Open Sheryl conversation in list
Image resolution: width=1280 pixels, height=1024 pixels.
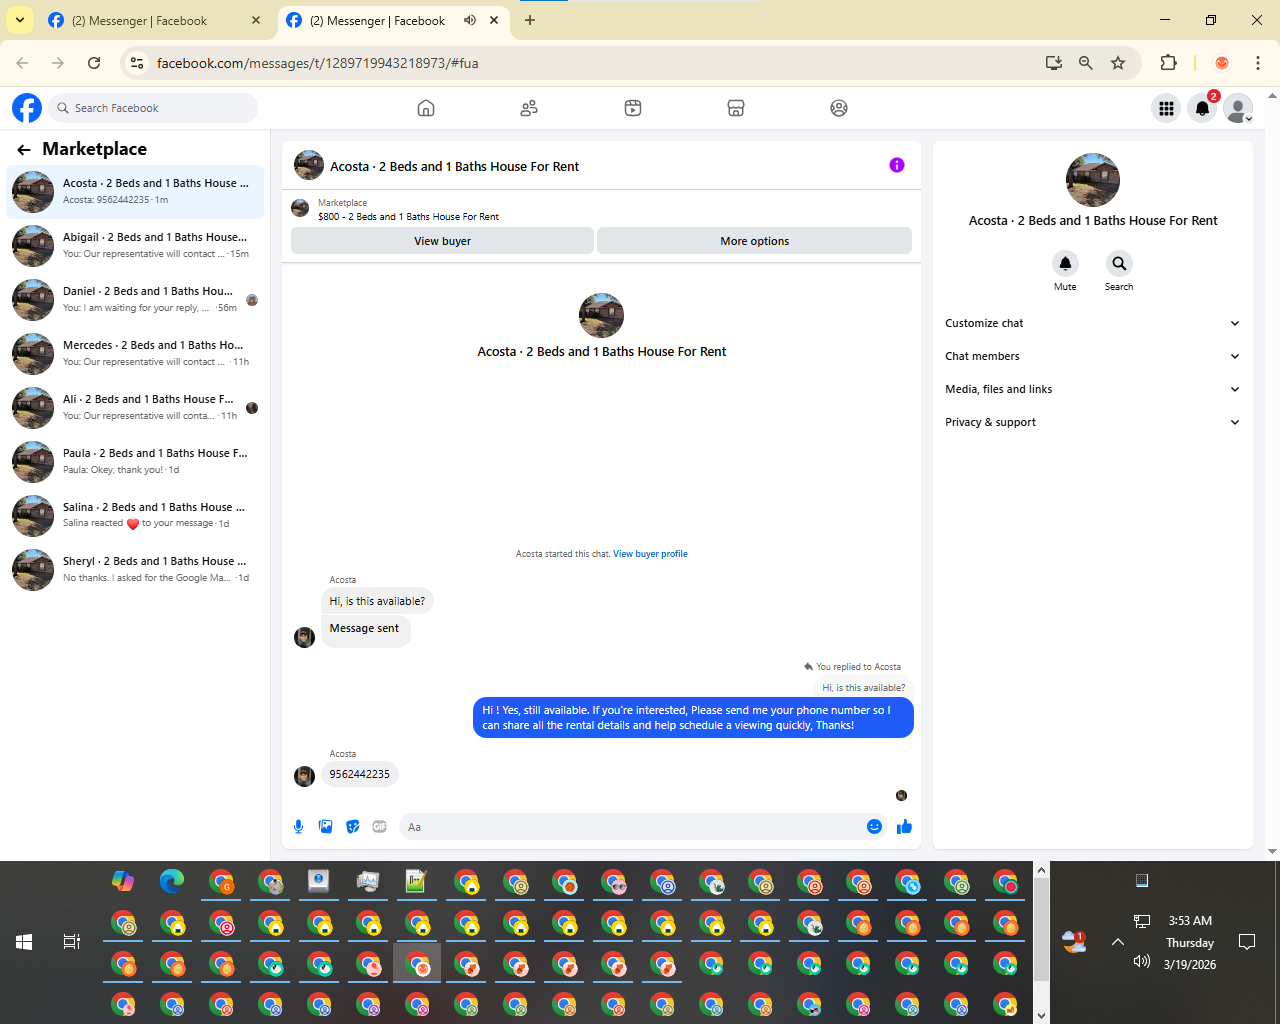(x=135, y=570)
